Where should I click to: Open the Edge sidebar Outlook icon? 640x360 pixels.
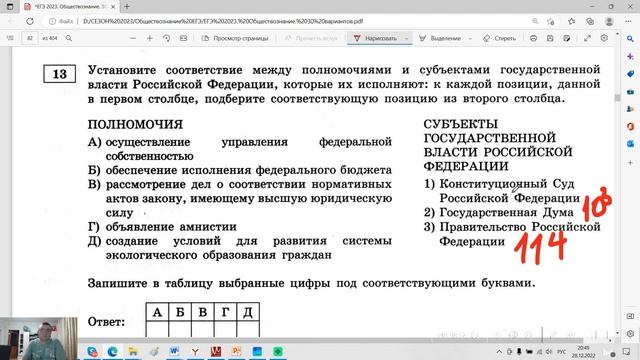click(x=630, y=144)
